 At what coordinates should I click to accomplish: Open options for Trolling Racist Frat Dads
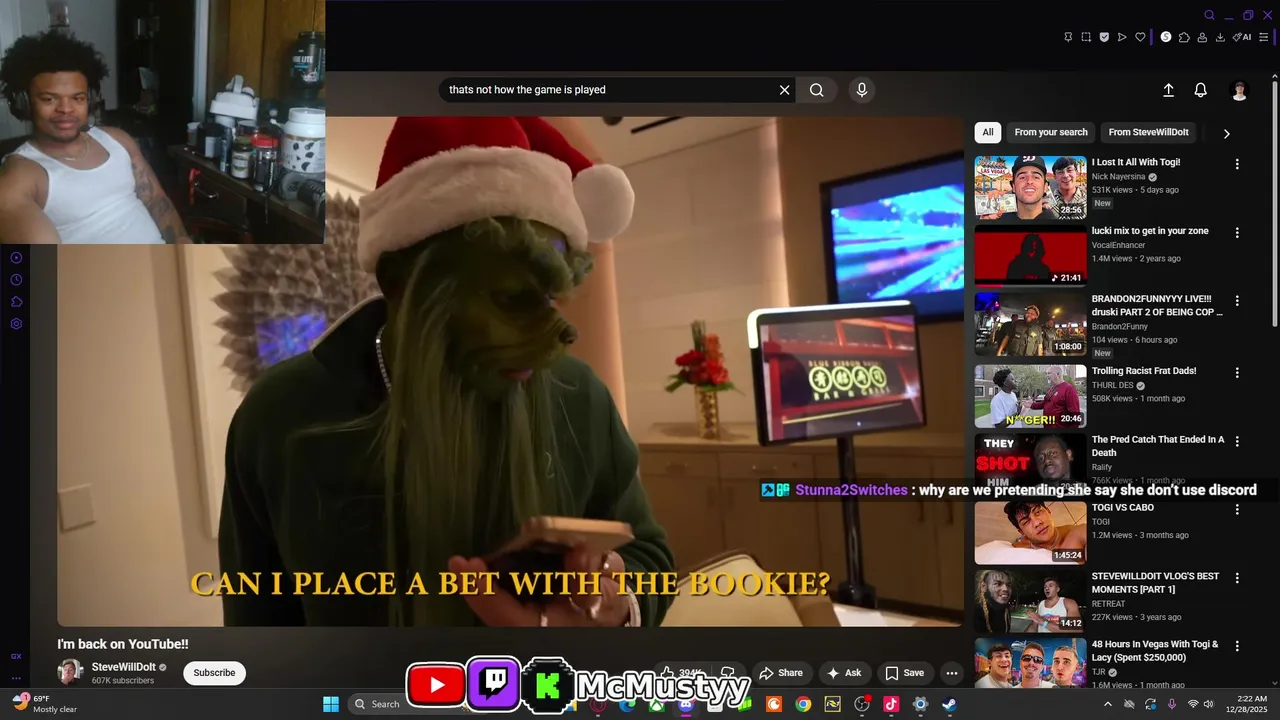[x=1237, y=373]
